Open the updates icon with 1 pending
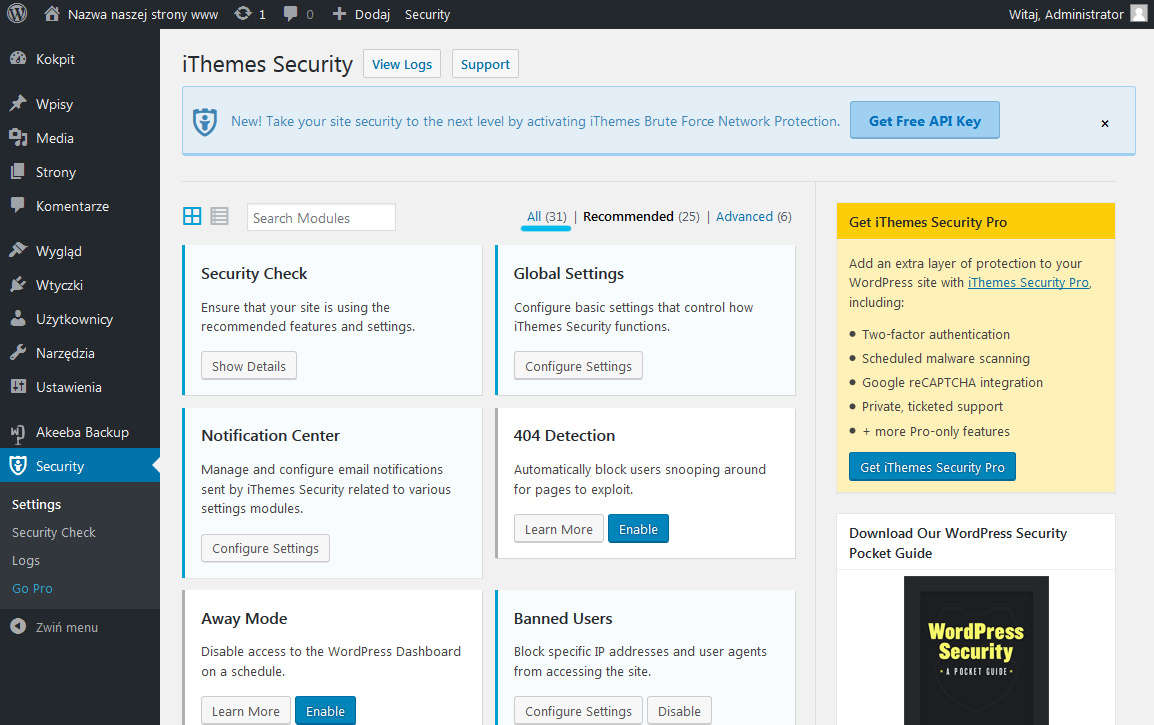This screenshot has height=725, width=1154. (x=243, y=13)
